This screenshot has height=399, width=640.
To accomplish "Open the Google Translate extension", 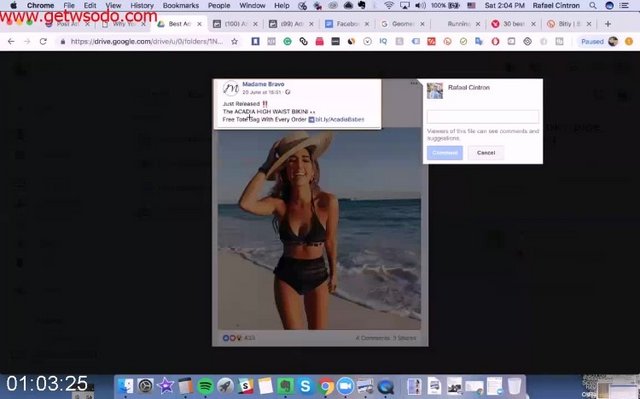I will point(479,41).
